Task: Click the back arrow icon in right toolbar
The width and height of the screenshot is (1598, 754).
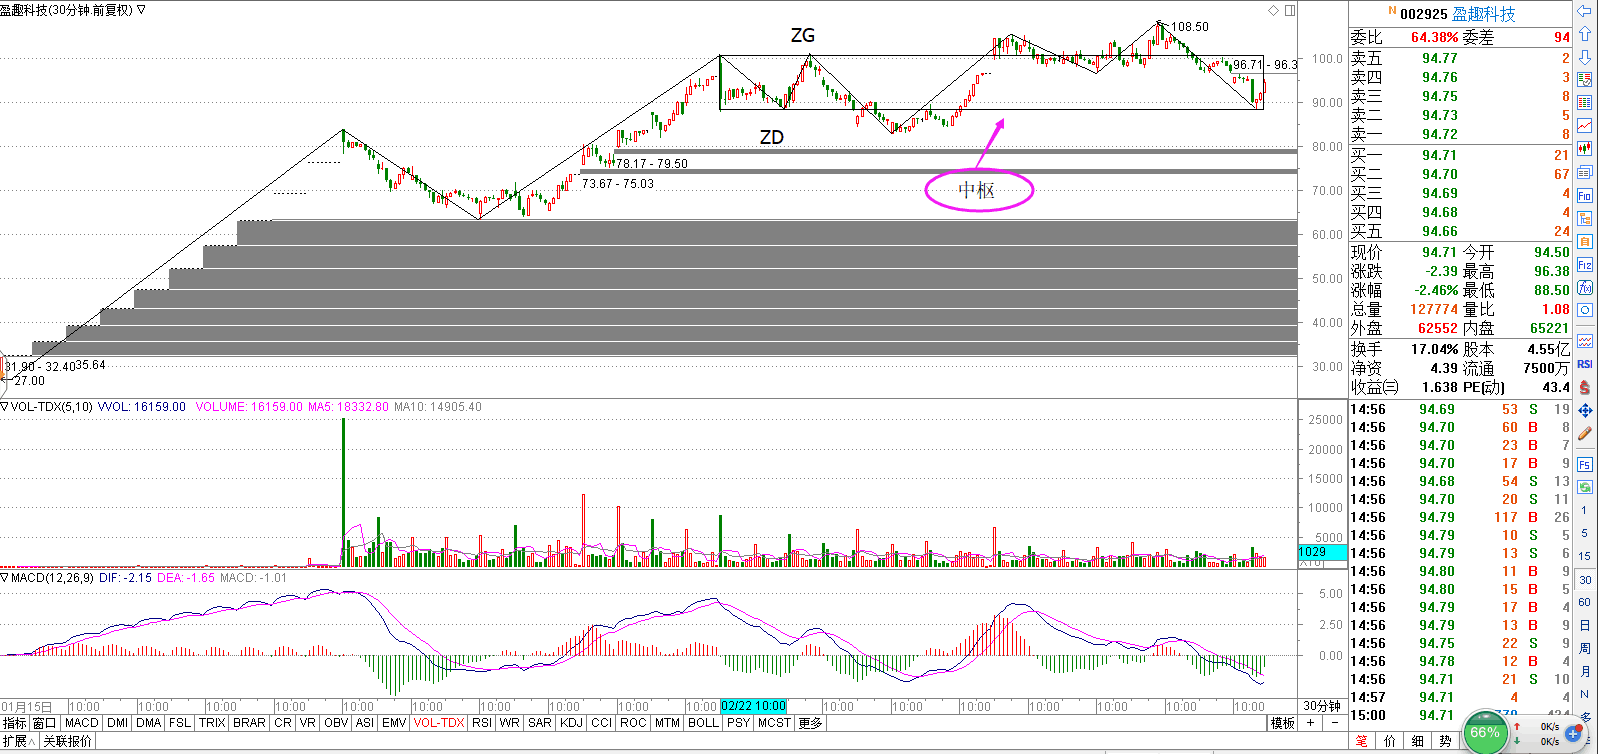Action: pos(1584,11)
